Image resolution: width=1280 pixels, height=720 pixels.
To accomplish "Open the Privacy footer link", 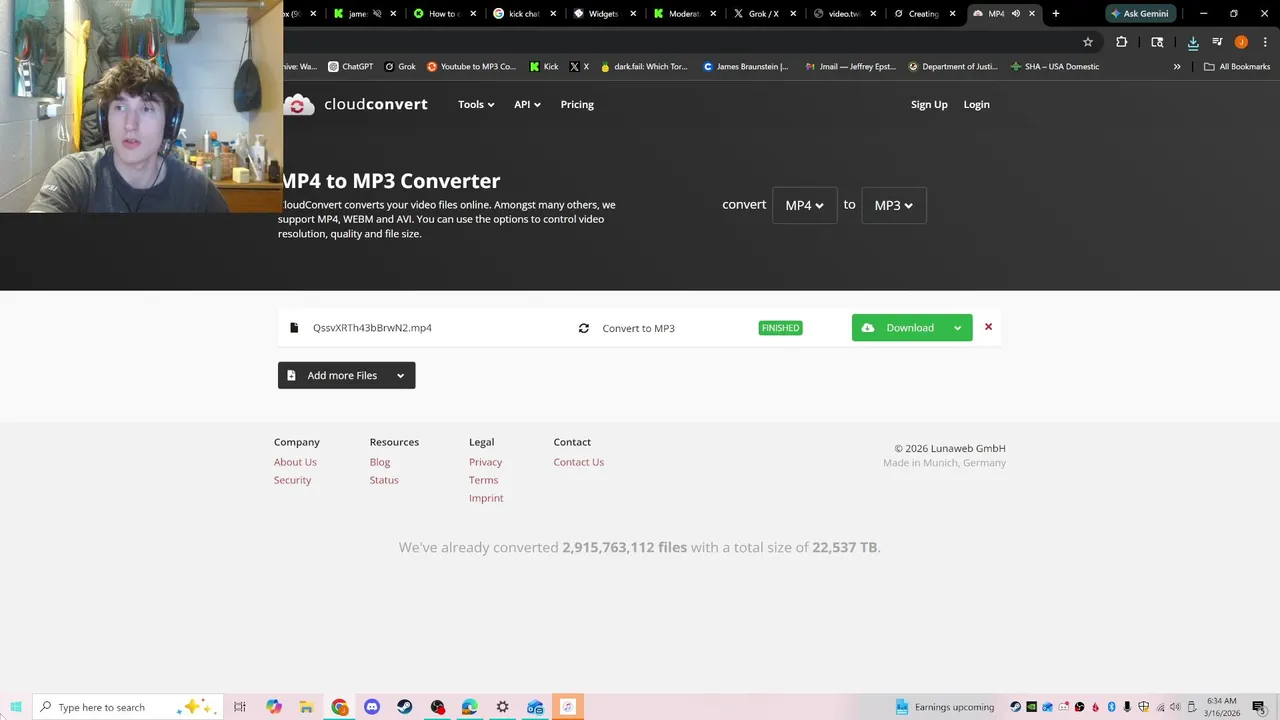I will (x=485, y=462).
